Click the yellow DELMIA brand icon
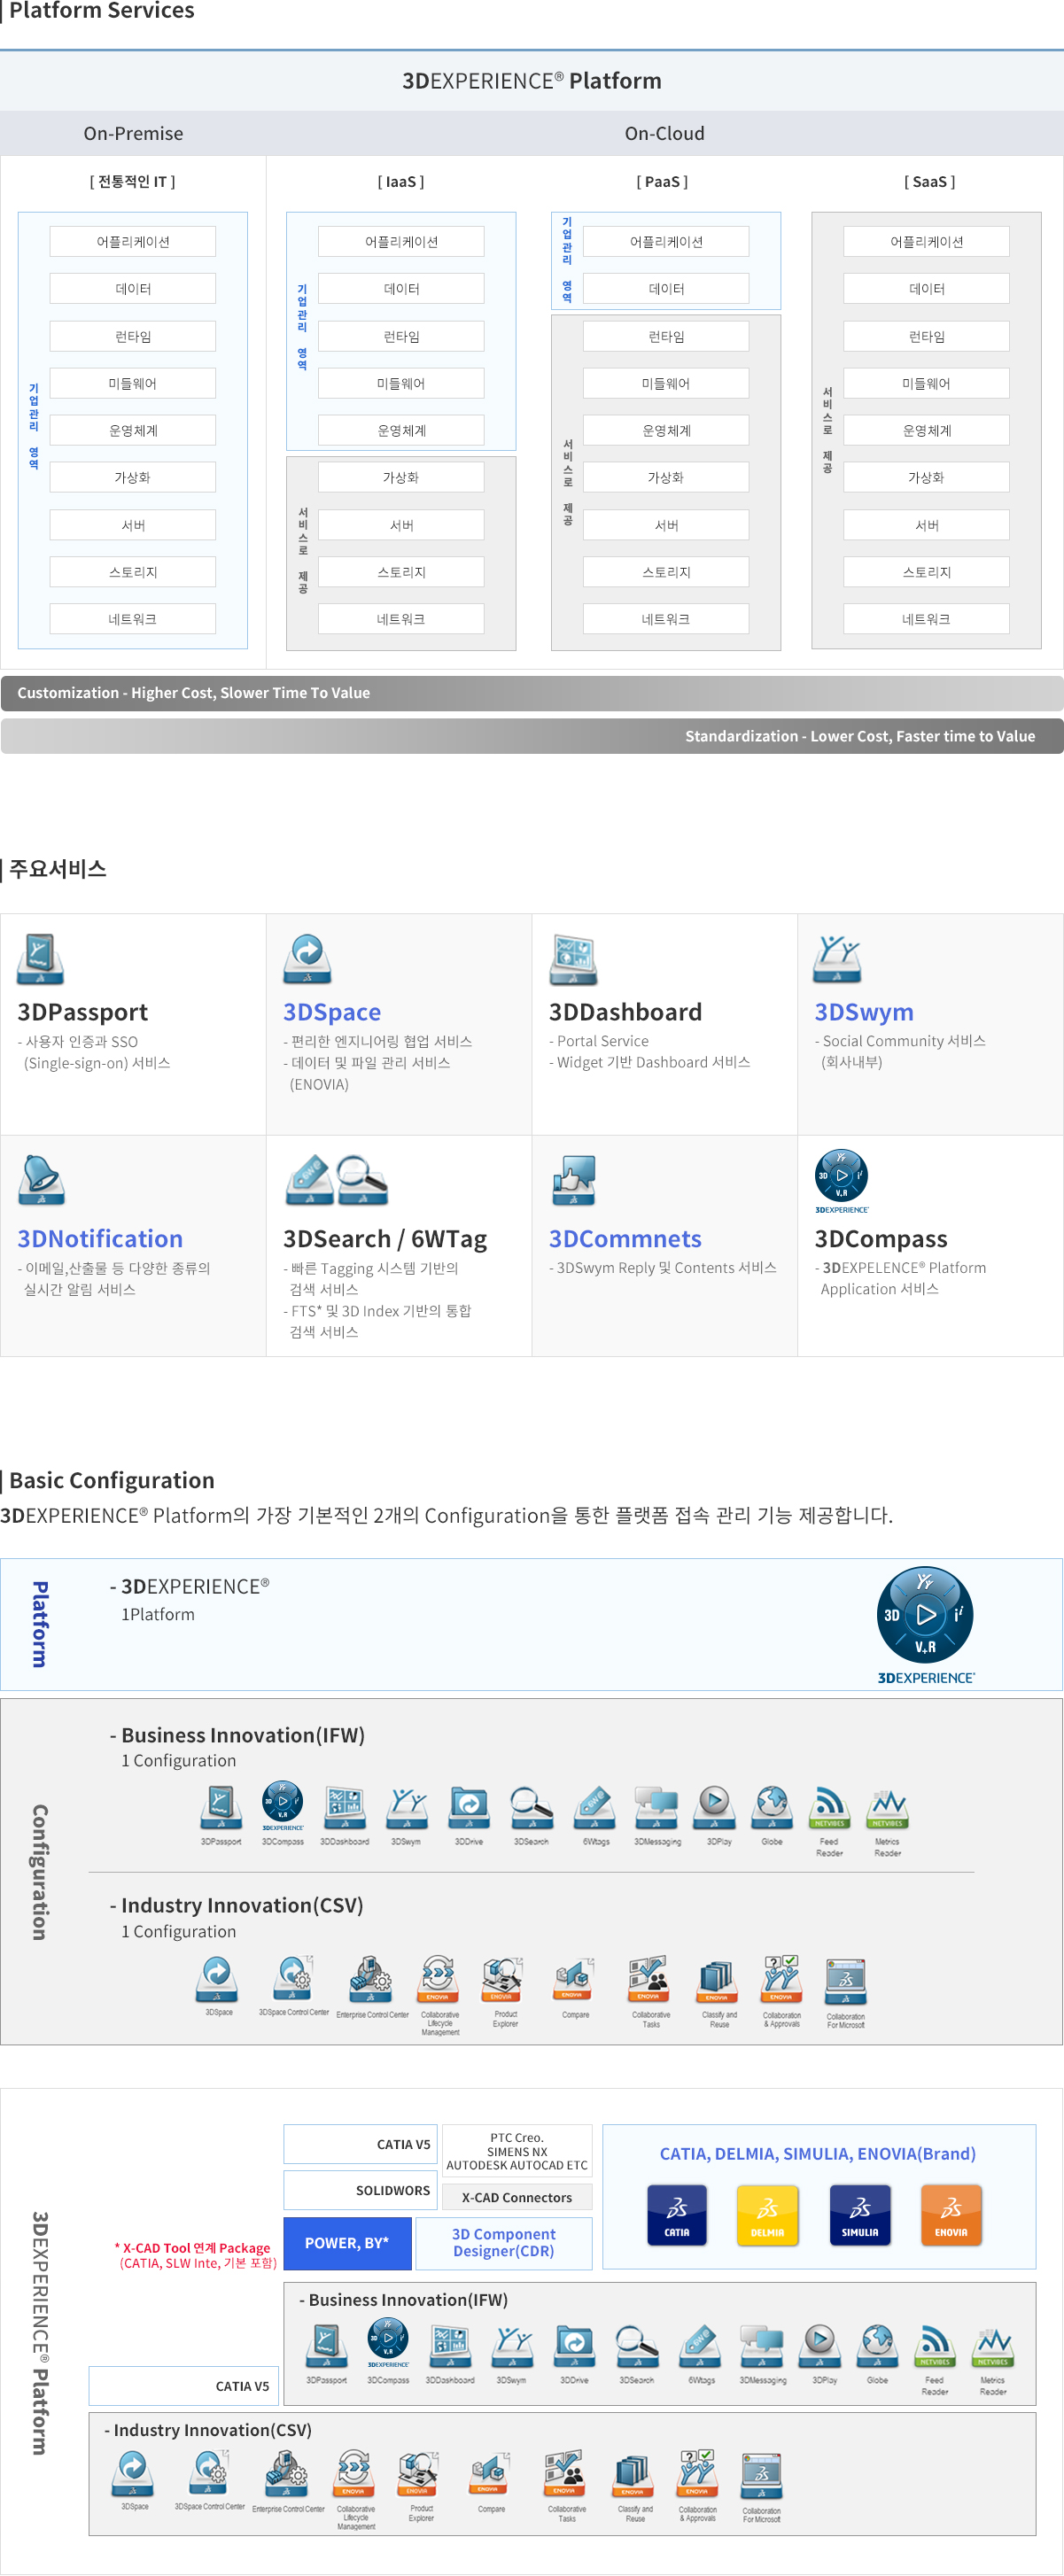 [x=768, y=2215]
